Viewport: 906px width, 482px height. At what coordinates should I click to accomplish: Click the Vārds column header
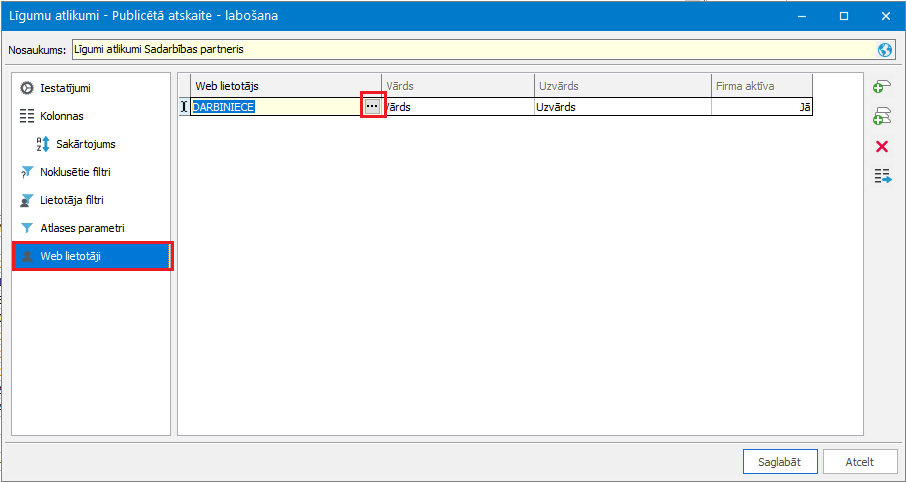click(458, 86)
